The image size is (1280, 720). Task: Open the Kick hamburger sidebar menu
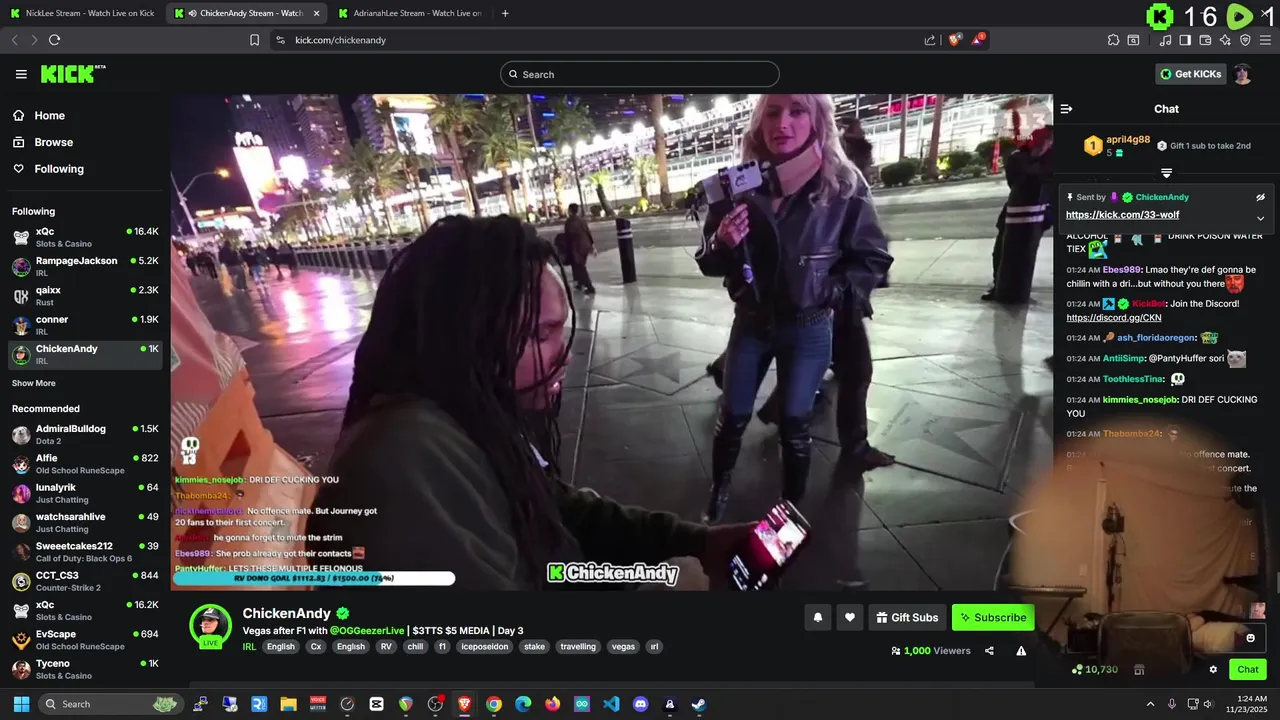click(21, 74)
